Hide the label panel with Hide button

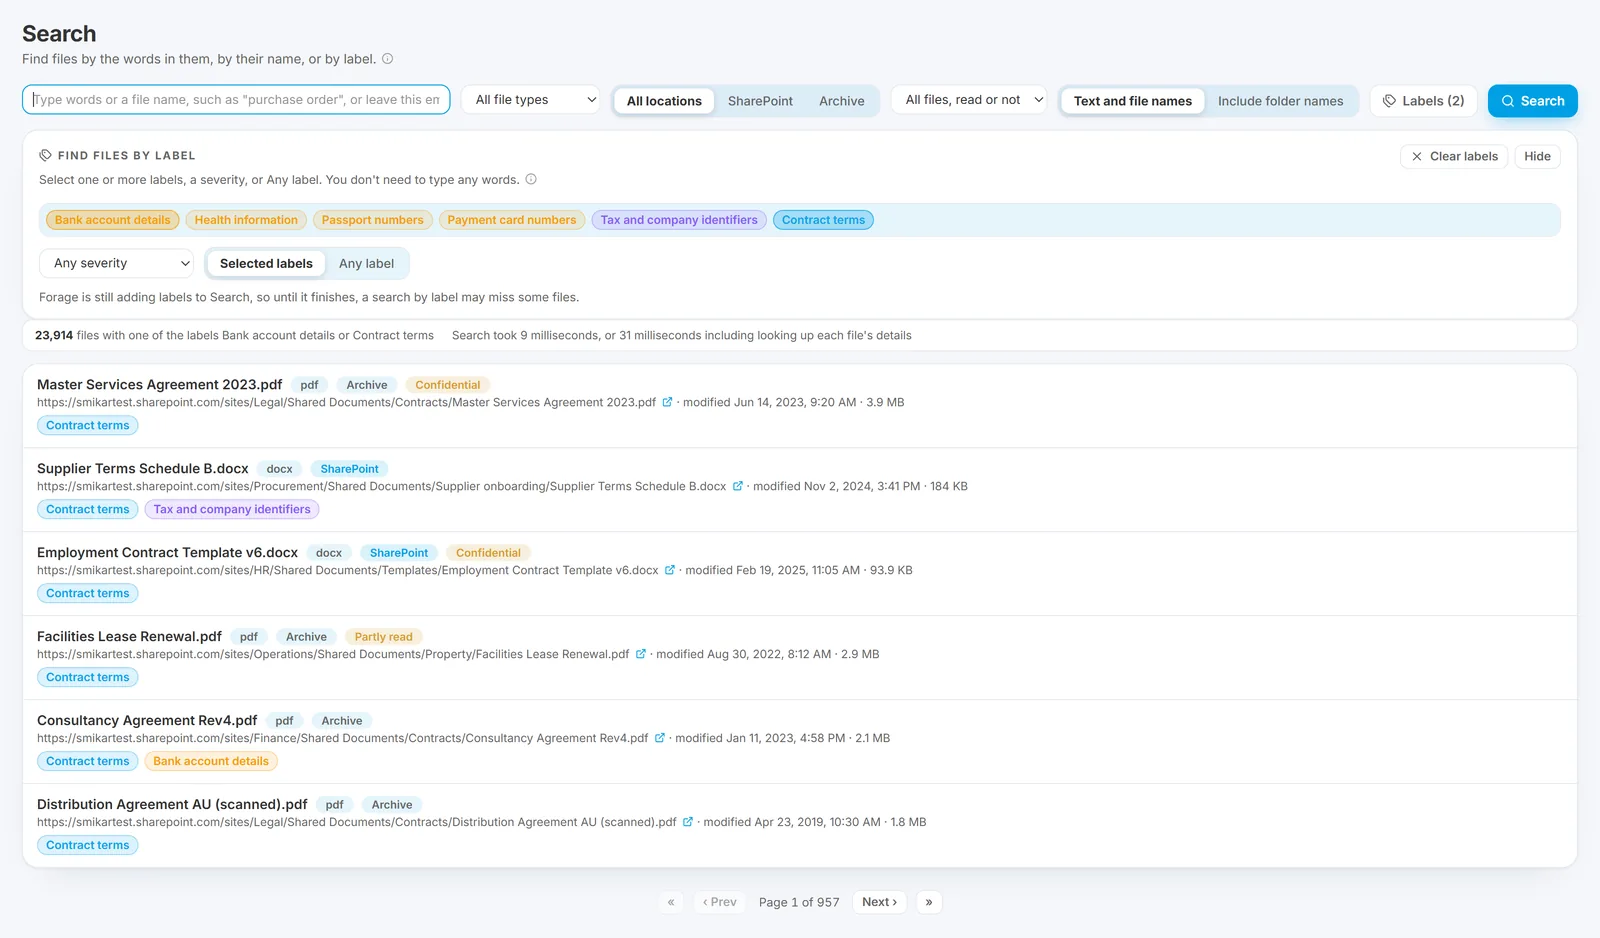click(1537, 156)
